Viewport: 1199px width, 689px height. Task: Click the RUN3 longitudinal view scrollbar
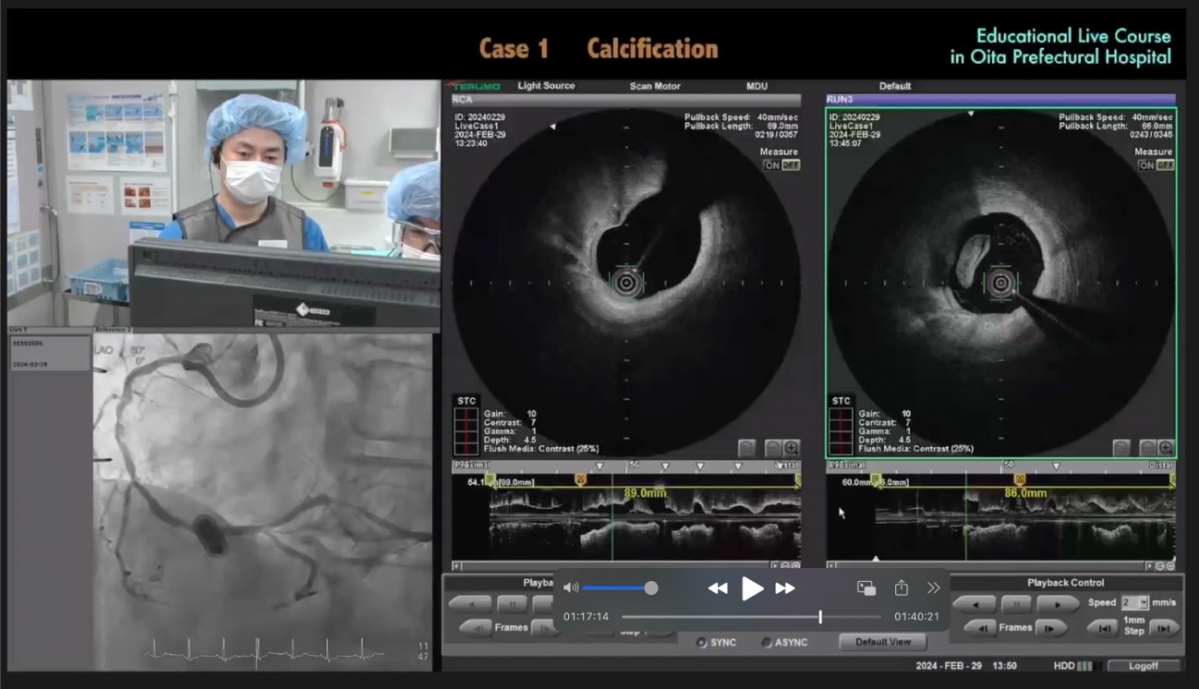pos(990,566)
